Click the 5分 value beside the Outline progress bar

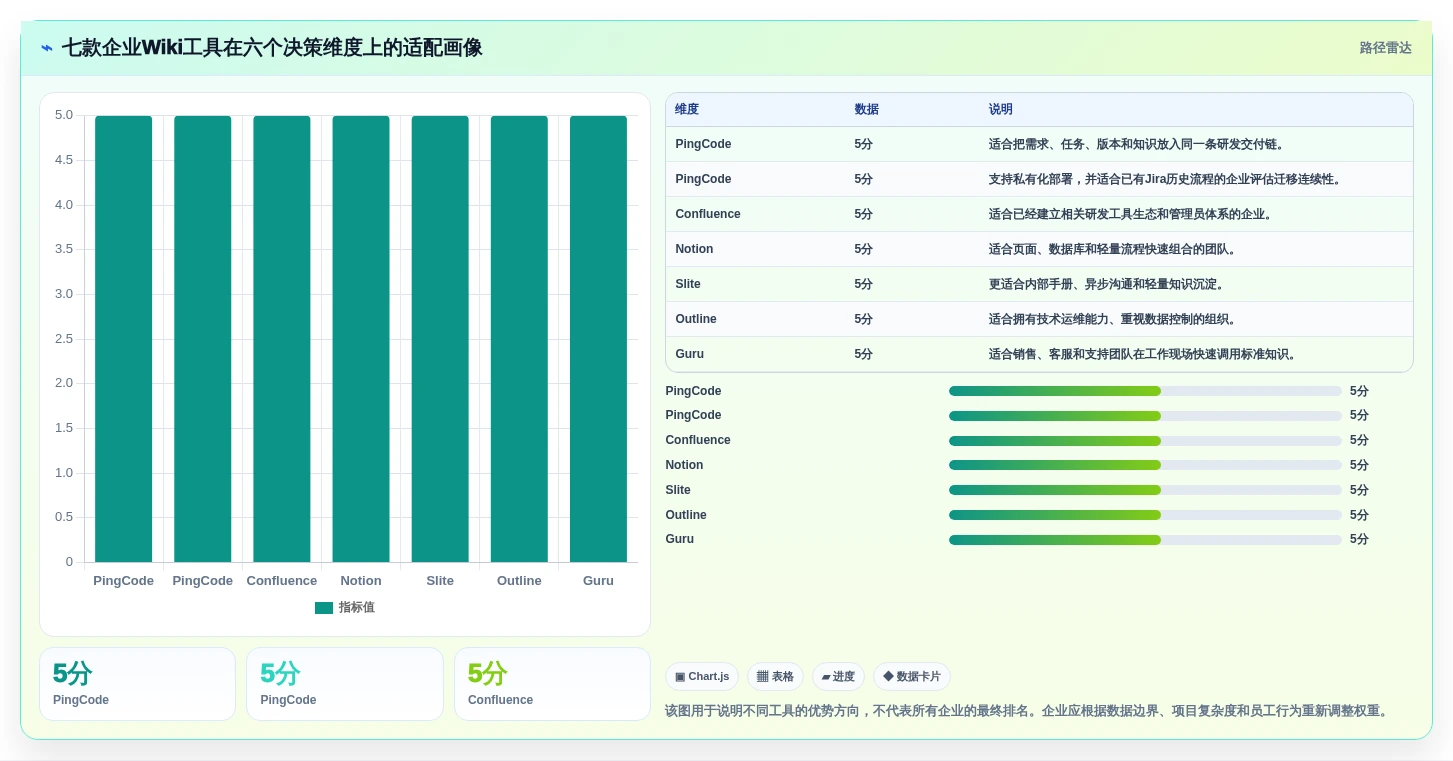click(1359, 515)
